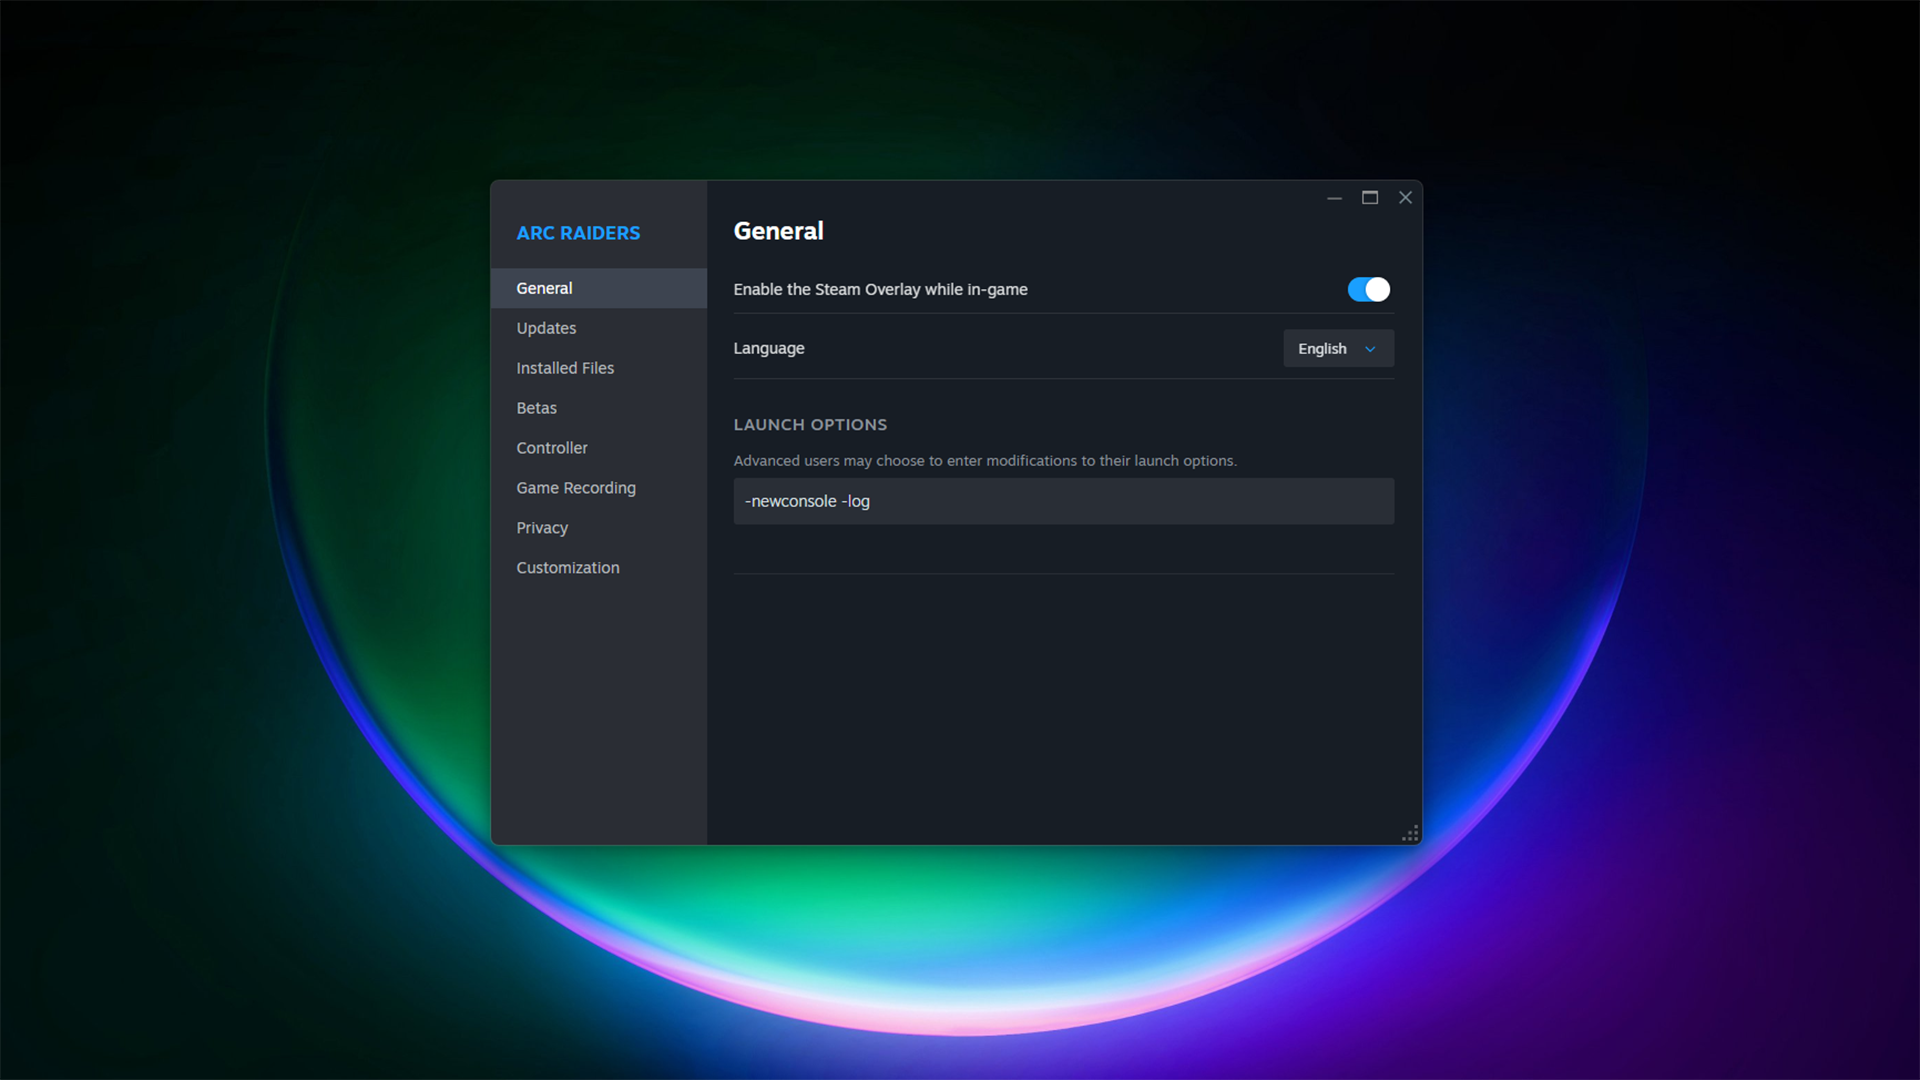Maximize the properties window
Viewport: 1920px width, 1080px height.
coord(1370,198)
